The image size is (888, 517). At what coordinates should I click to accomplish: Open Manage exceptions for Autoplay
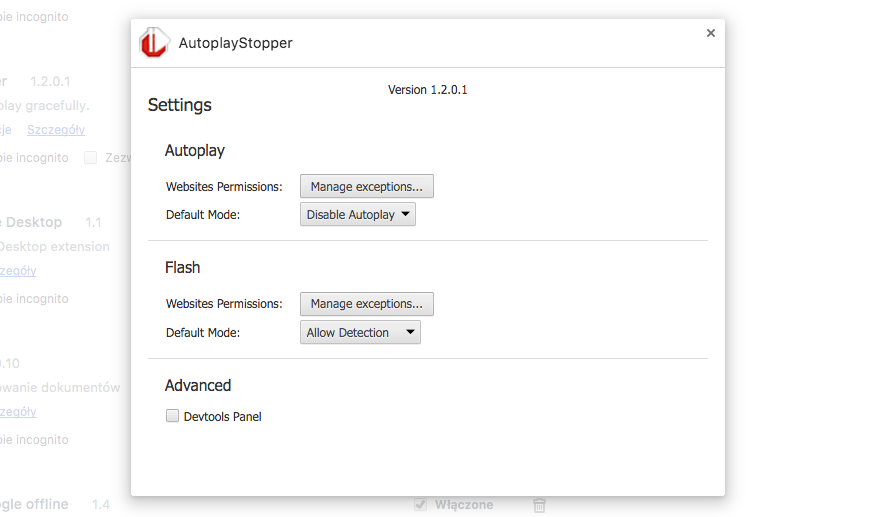click(366, 186)
